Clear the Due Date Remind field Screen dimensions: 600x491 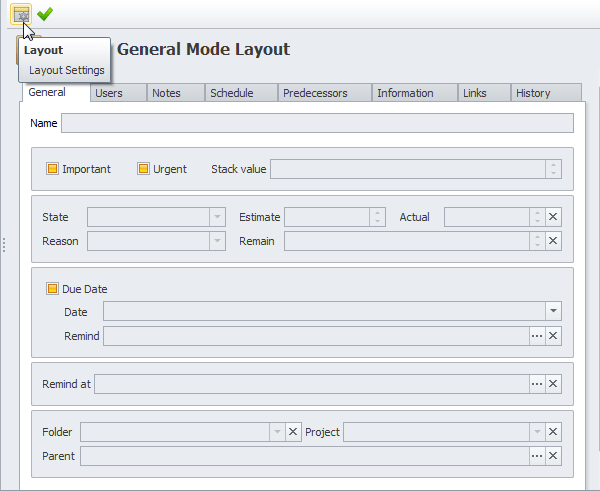(553, 336)
